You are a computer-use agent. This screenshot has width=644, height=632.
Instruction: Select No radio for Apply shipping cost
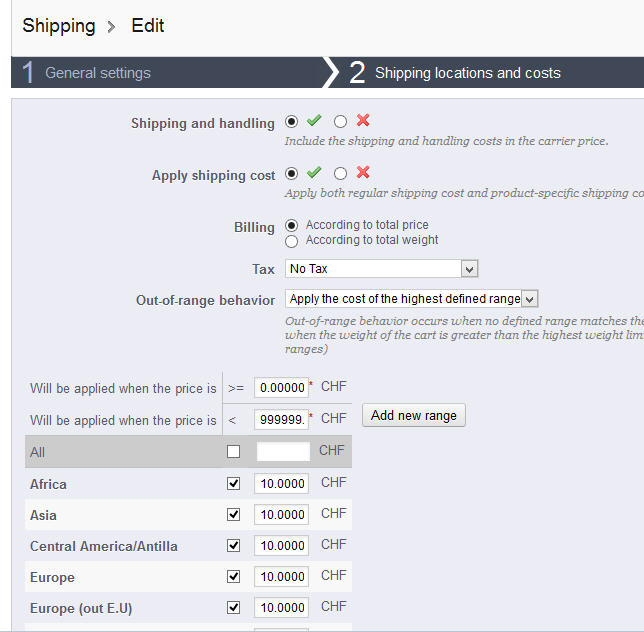(340, 174)
